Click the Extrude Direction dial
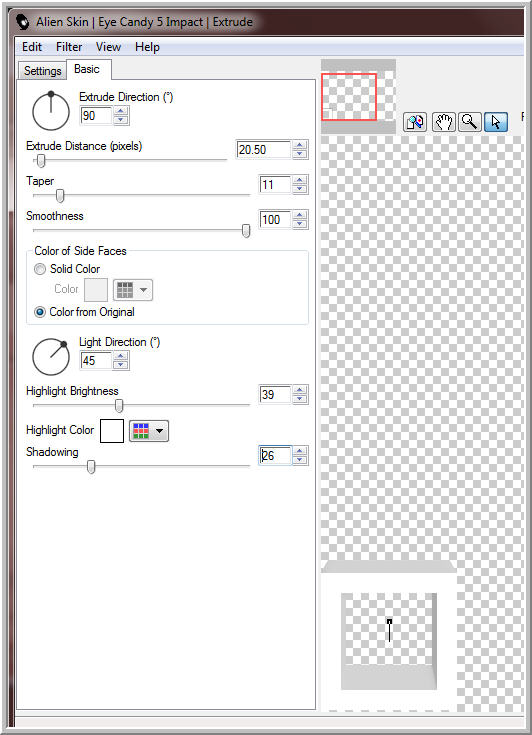Screen dimensions: 532x735 coord(51,111)
